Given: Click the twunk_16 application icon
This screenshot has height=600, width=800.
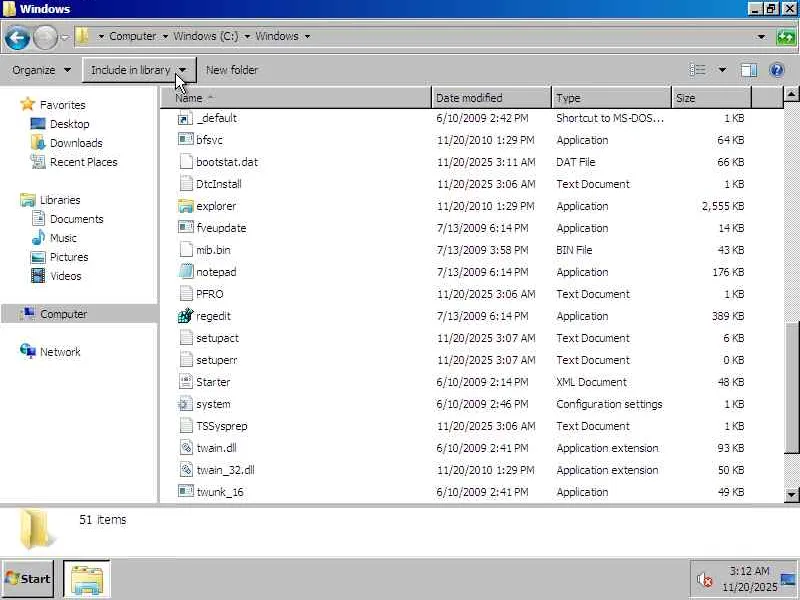Looking at the screenshot, I should tap(186, 491).
